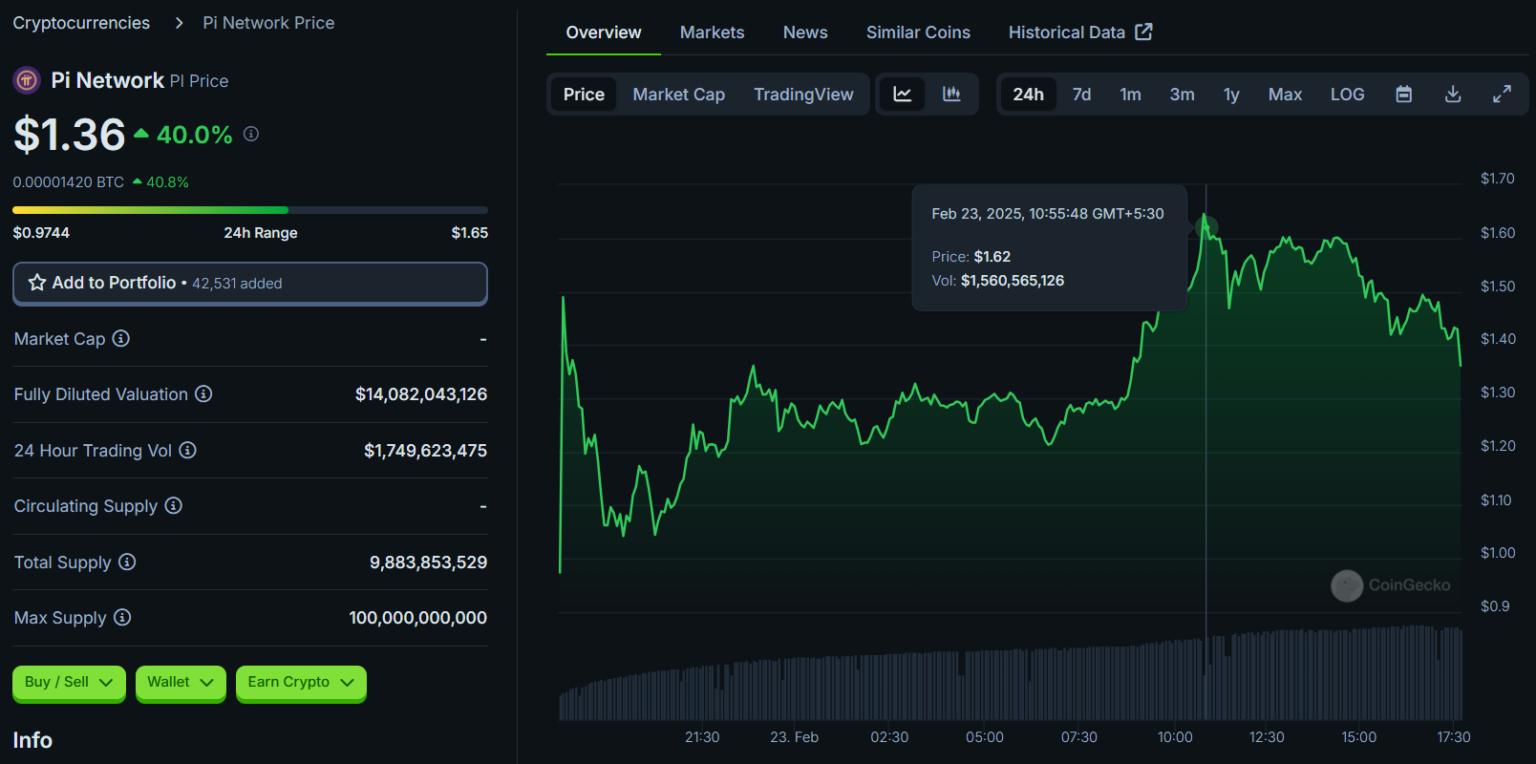1536x764 pixels.
Task: Open the Similar Coins tab
Action: pyautogui.click(x=917, y=31)
